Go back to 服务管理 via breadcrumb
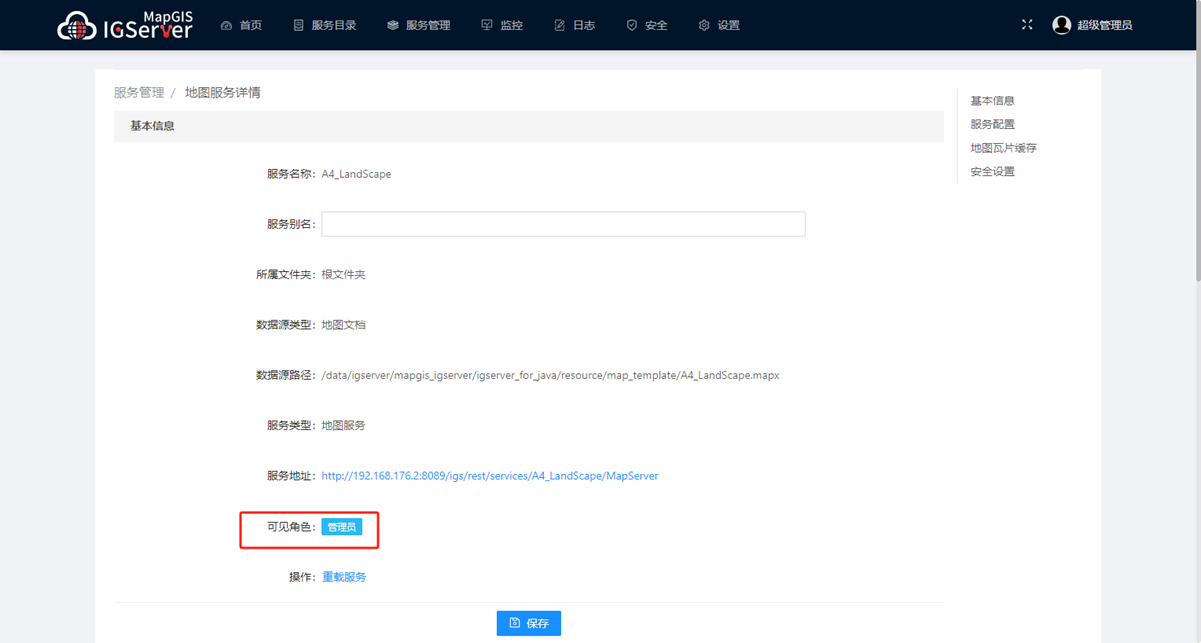The width and height of the screenshot is (1201, 643). (139, 92)
